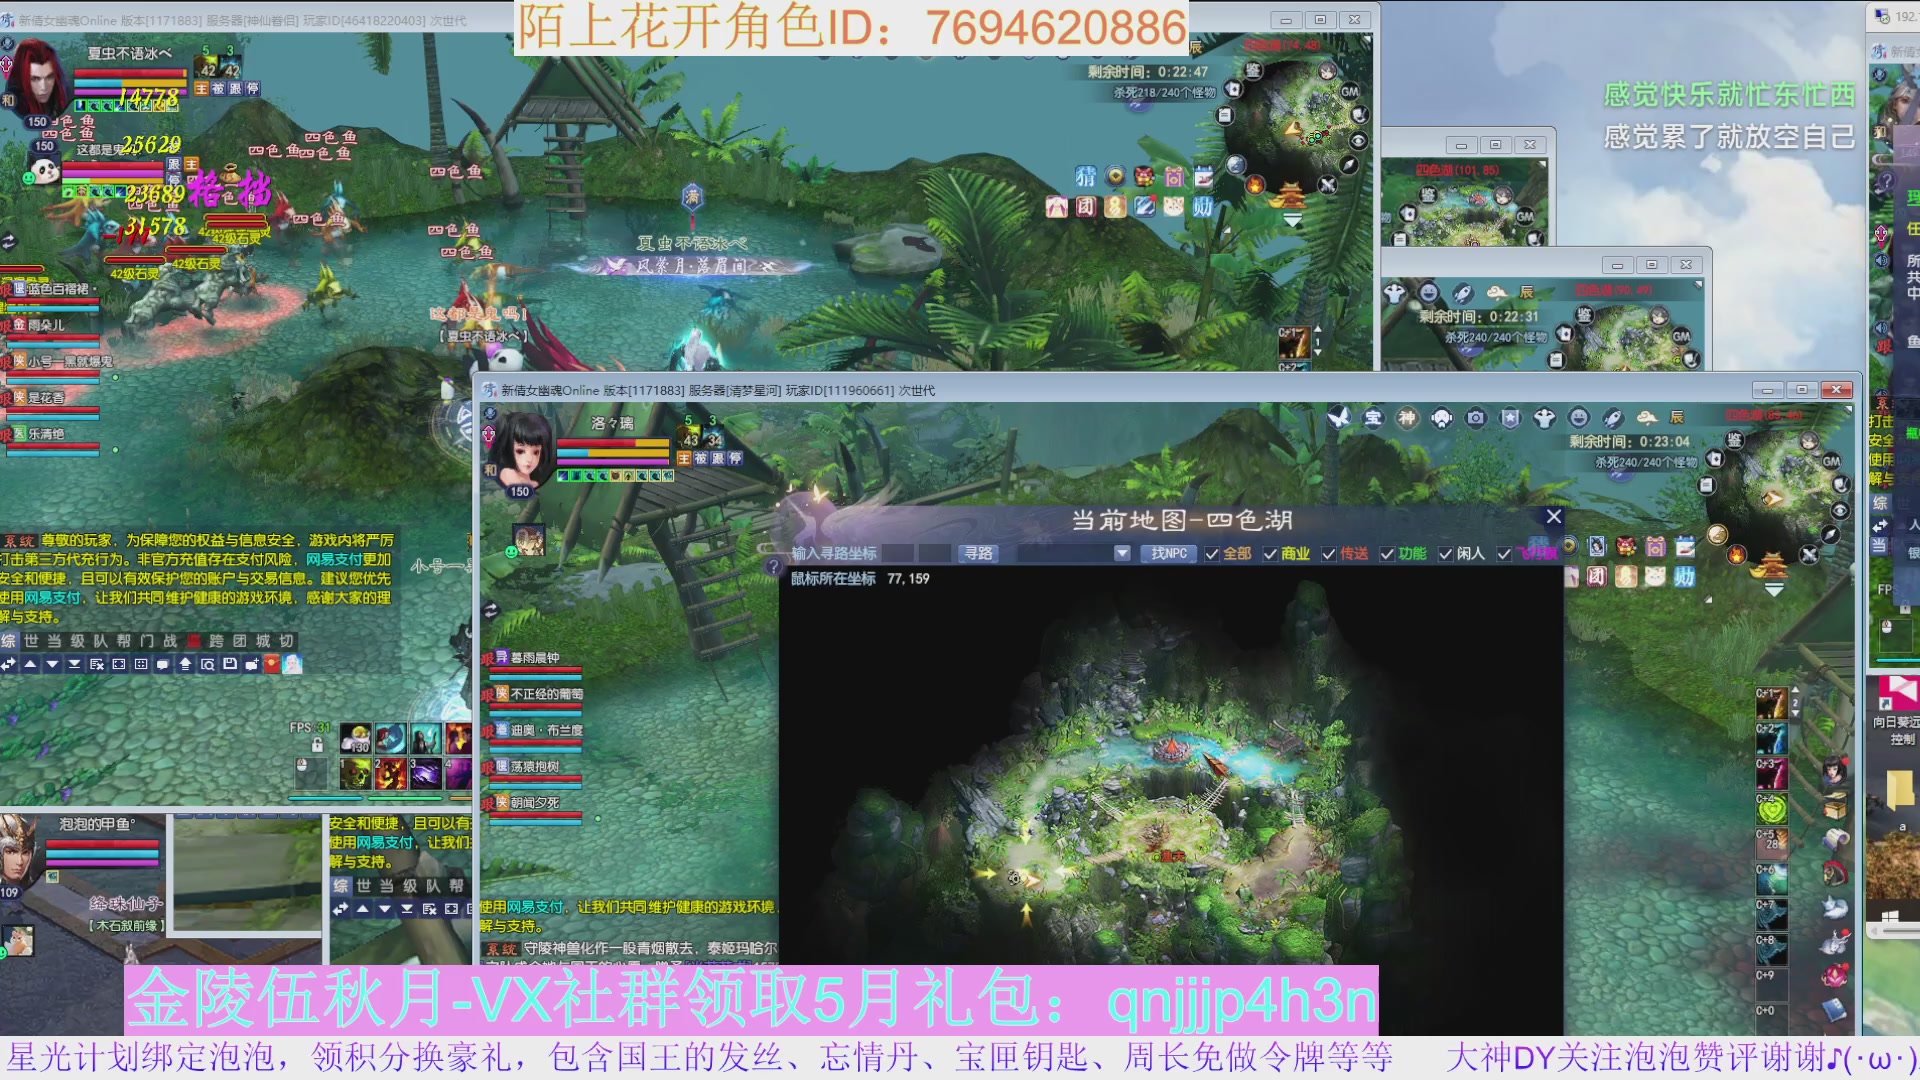This screenshot has height=1080, width=1920.
Task: Open the 鉴 minimap button in 洛々璃 window
Action: [x=1734, y=440]
